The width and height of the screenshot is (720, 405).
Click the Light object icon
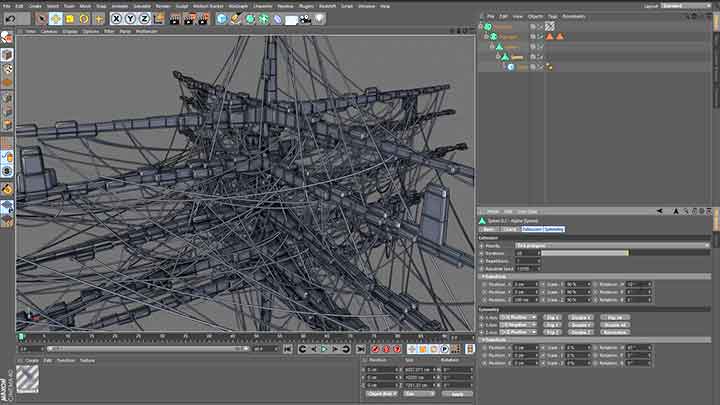coord(320,19)
